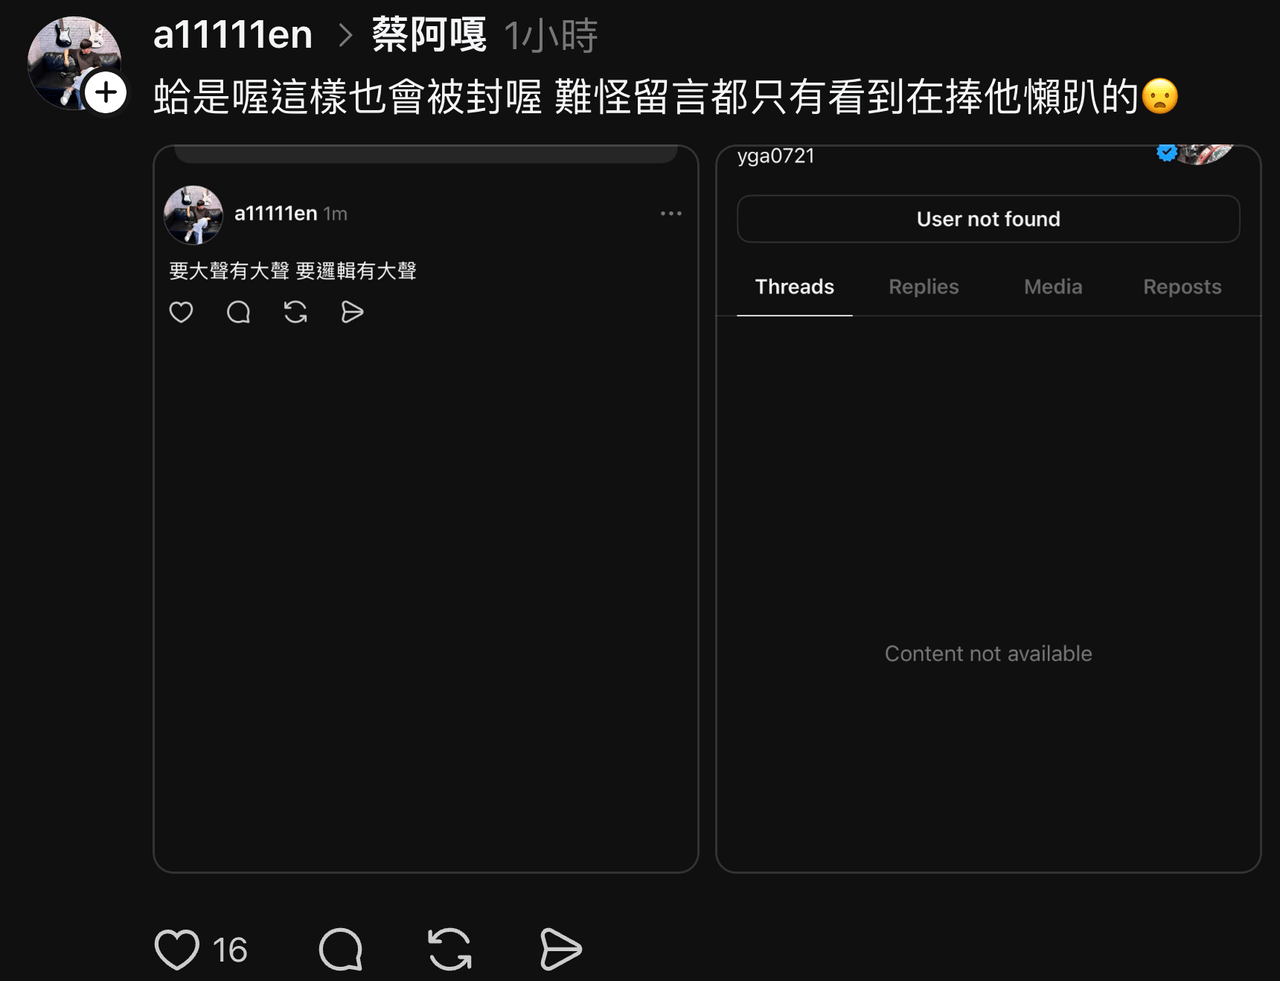This screenshot has width=1280, height=981.
Task: Comment on the embedded 要大聲有大聲 post
Action: coord(238,312)
